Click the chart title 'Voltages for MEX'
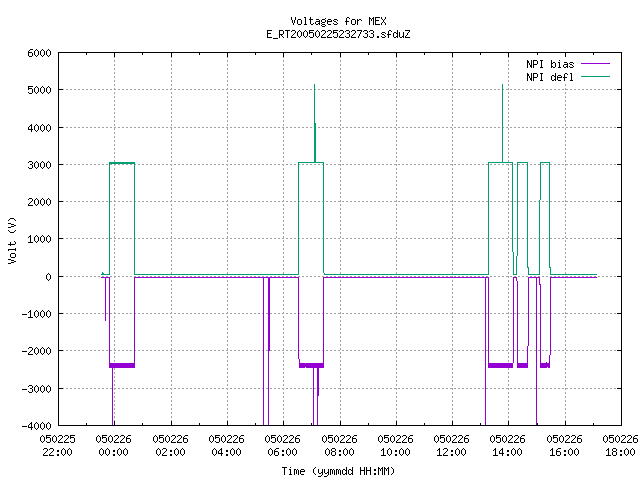The width and height of the screenshot is (640, 480). tap(338, 21)
